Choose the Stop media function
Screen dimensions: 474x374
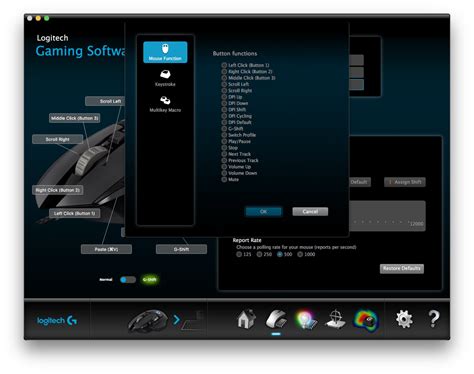pos(224,148)
